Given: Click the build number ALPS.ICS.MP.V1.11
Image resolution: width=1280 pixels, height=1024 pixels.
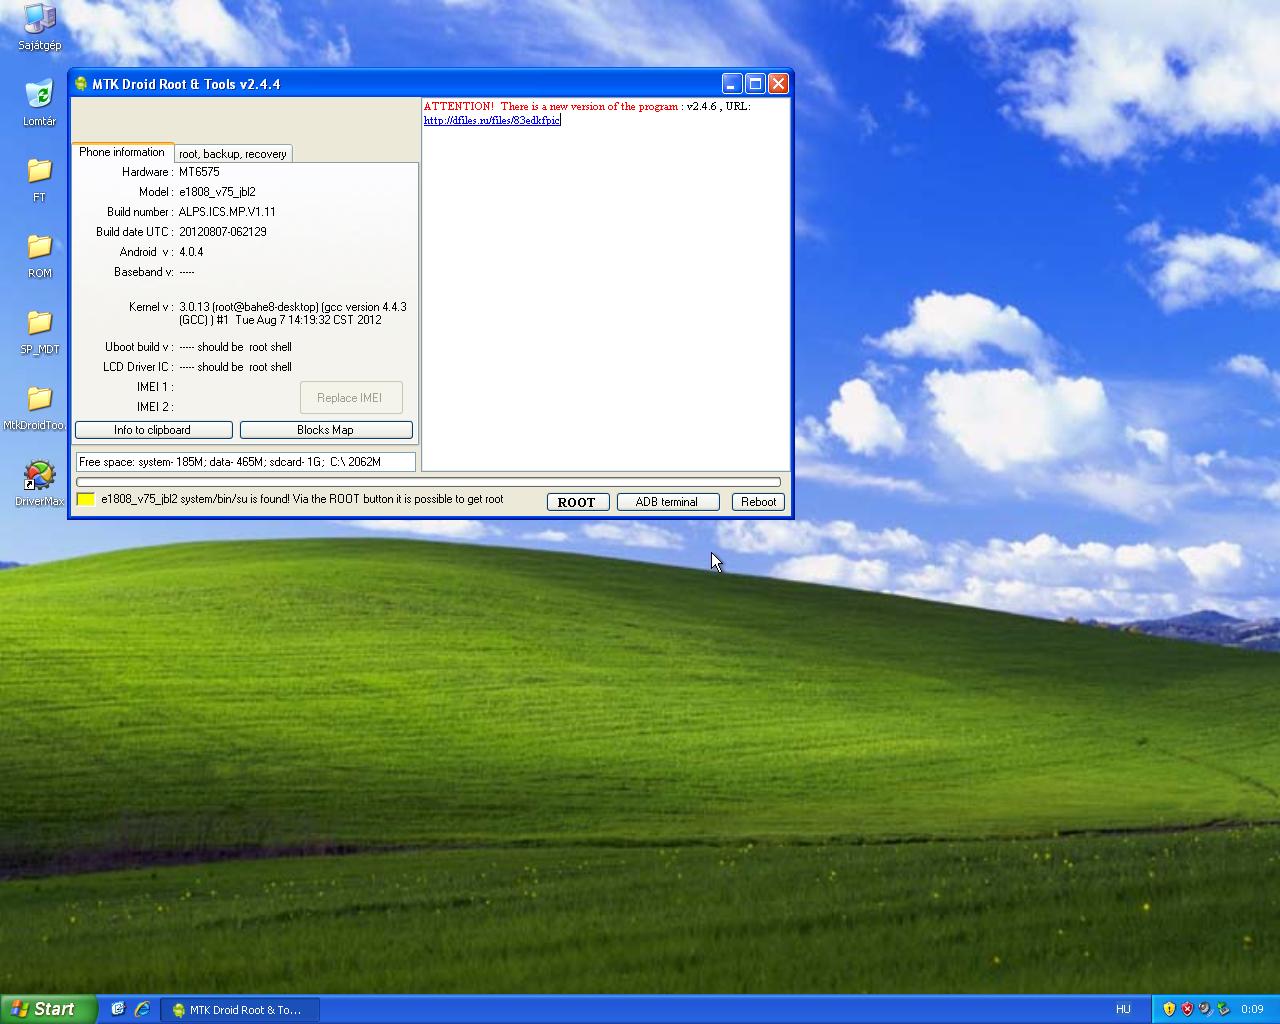Looking at the screenshot, I should (227, 212).
